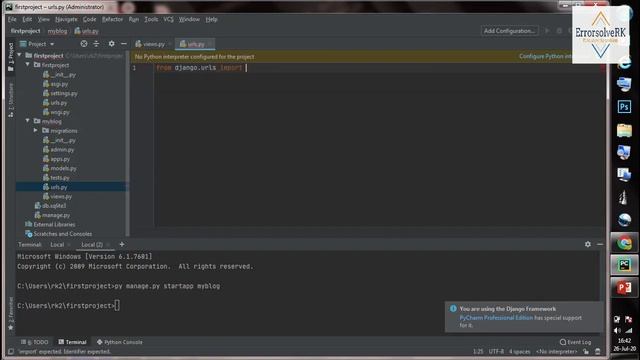Image resolution: width=640 pixels, height=360 pixels.
Task: Collapse the firstproject root folder
Action: pyautogui.click(x=19, y=55)
